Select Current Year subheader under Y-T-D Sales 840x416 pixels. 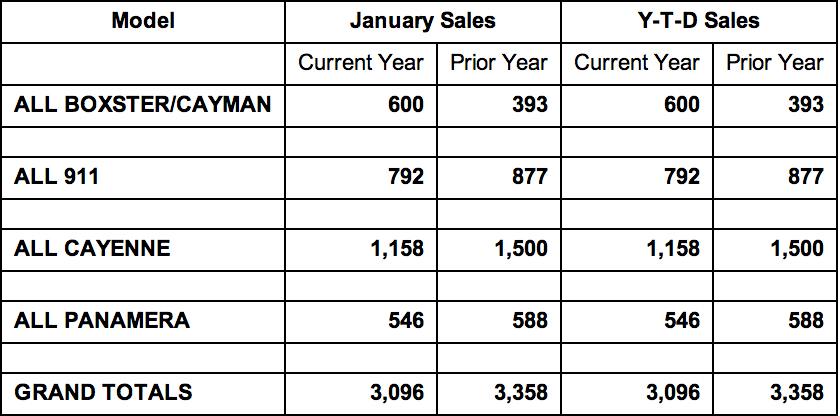pyautogui.click(x=637, y=63)
